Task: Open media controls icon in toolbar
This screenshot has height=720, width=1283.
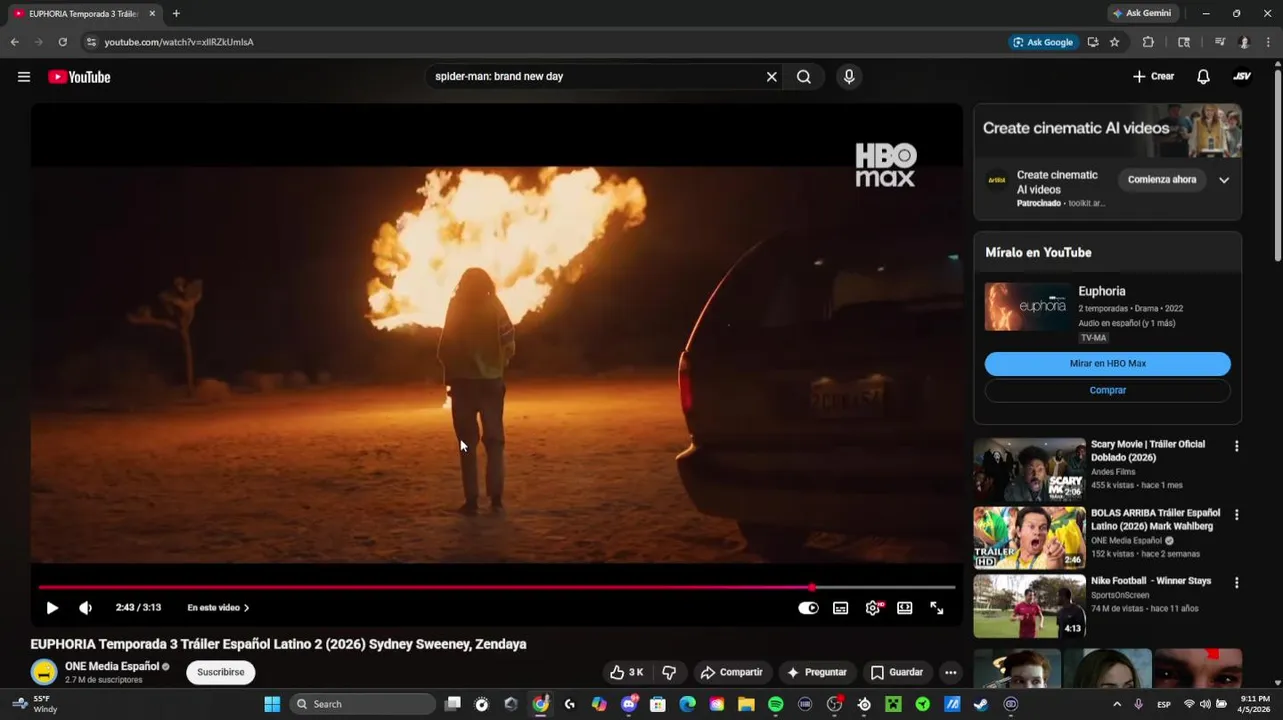Action: pos(1219,42)
